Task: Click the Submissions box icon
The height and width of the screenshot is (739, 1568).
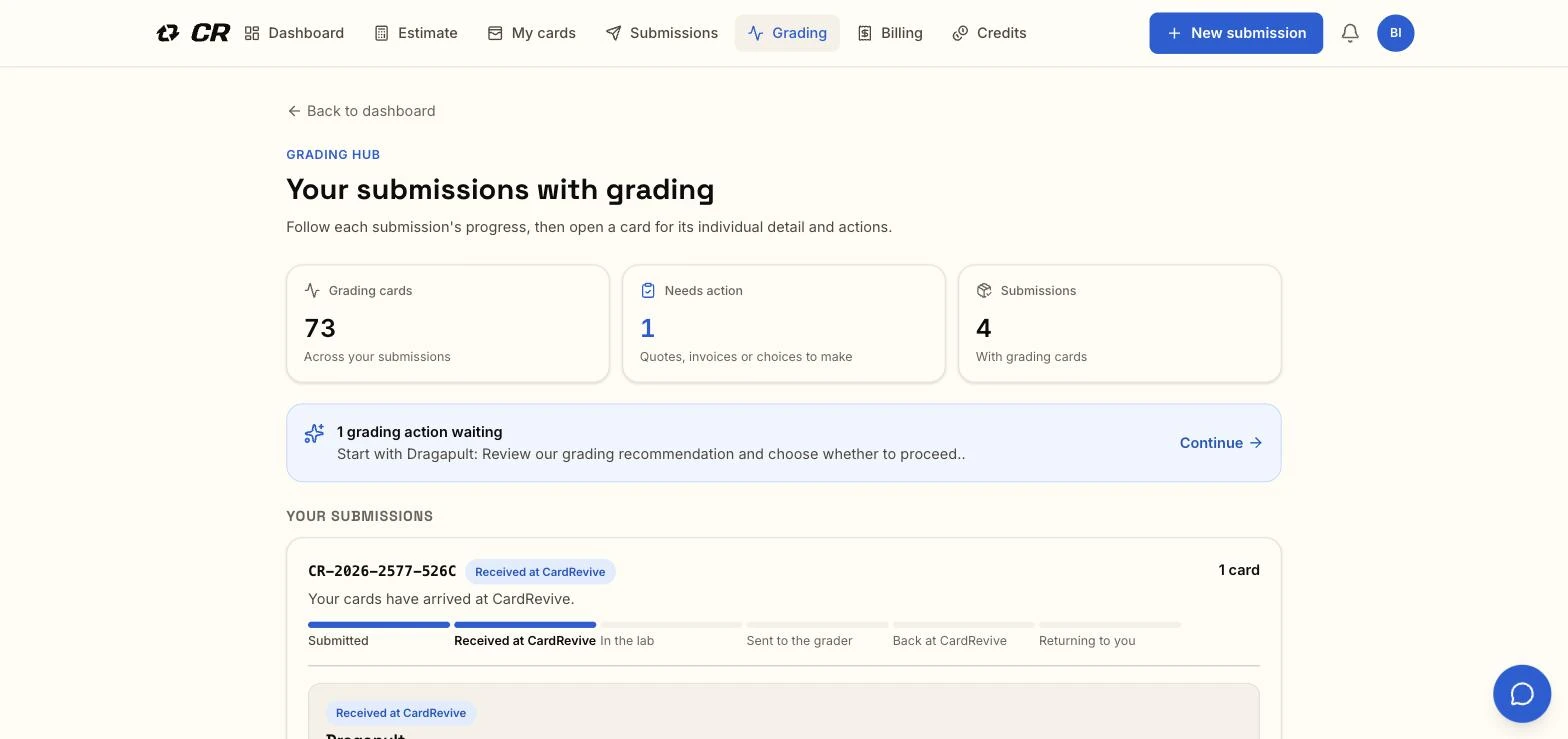Action: pos(984,290)
